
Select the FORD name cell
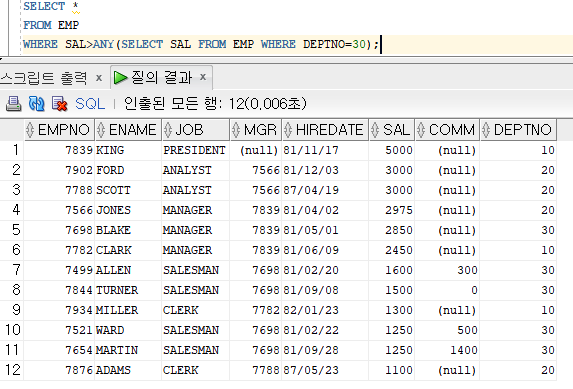pyautogui.click(x=128, y=170)
